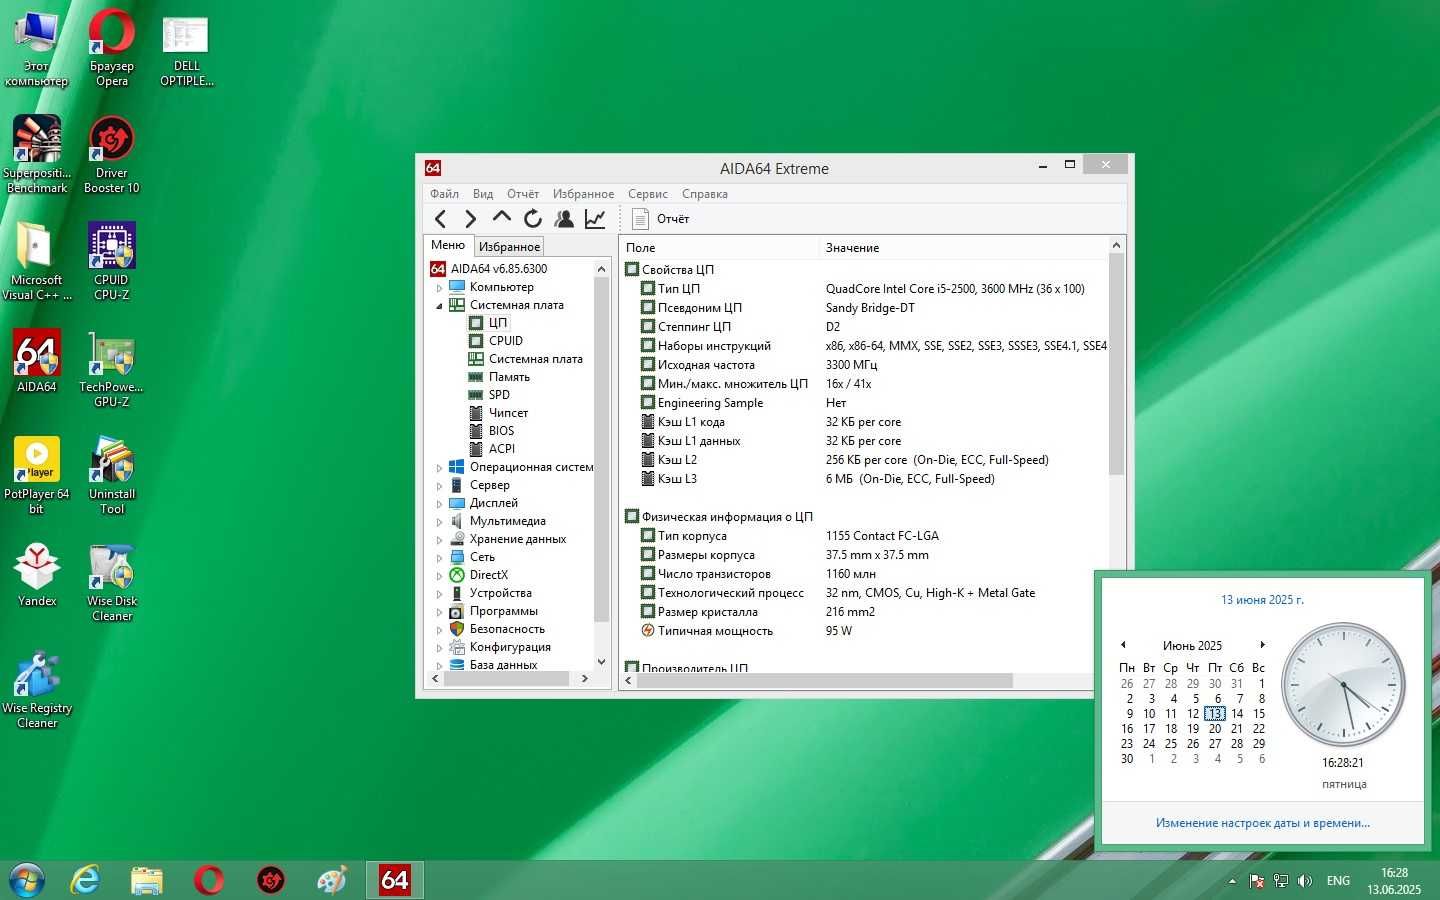The height and width of the screenshot is (900, 1440).
Task: Open TechPowerUp GPU-Z desktop icon
Action: (x=111, y=369)
